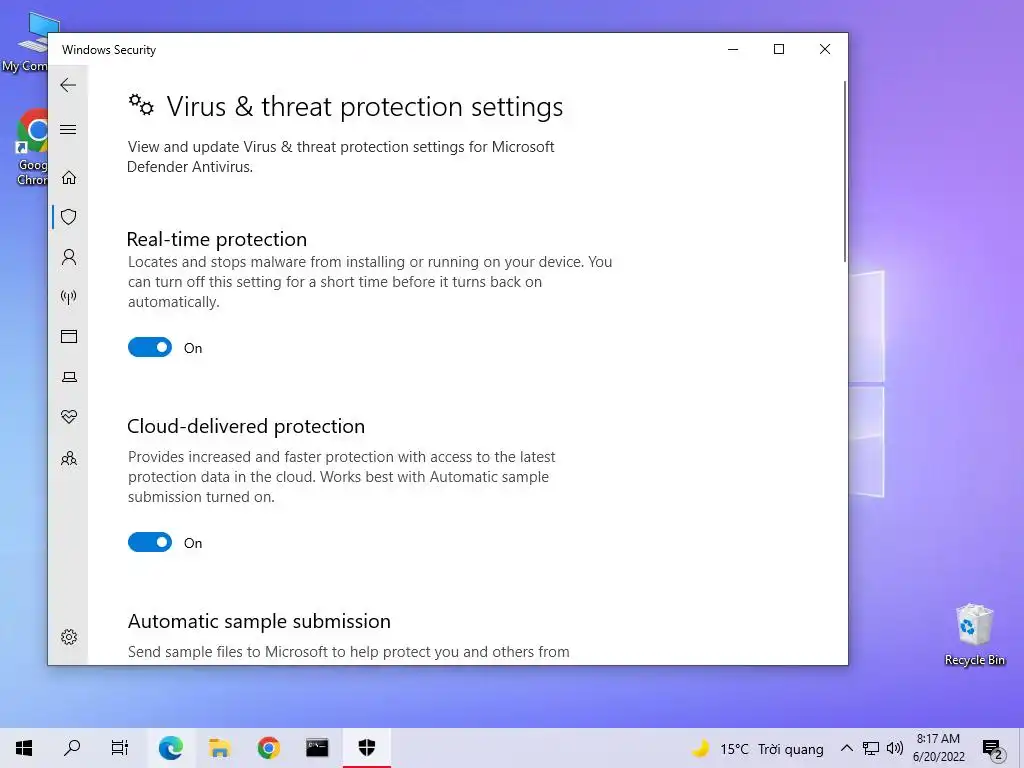Click the Cloud-delivered protection heading
Image resolution: width=1024 pixels, height=768 pixels.
[x=246, y=426]
